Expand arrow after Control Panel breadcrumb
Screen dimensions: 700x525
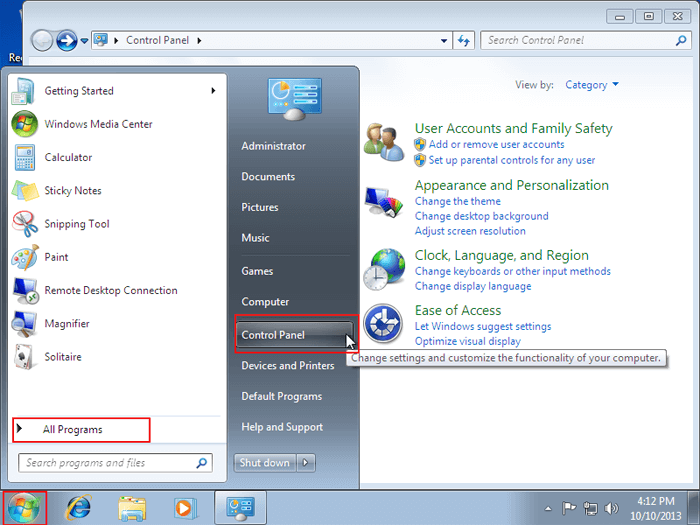(199, 41)
